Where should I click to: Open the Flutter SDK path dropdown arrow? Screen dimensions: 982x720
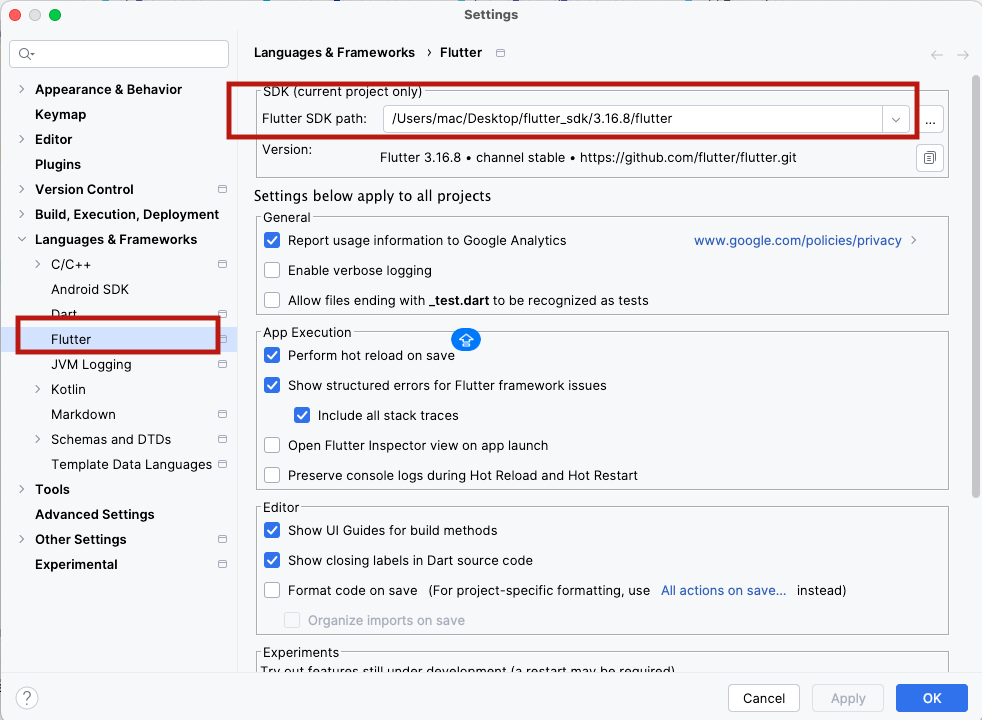pyautogui.click(x=896, y=120)
